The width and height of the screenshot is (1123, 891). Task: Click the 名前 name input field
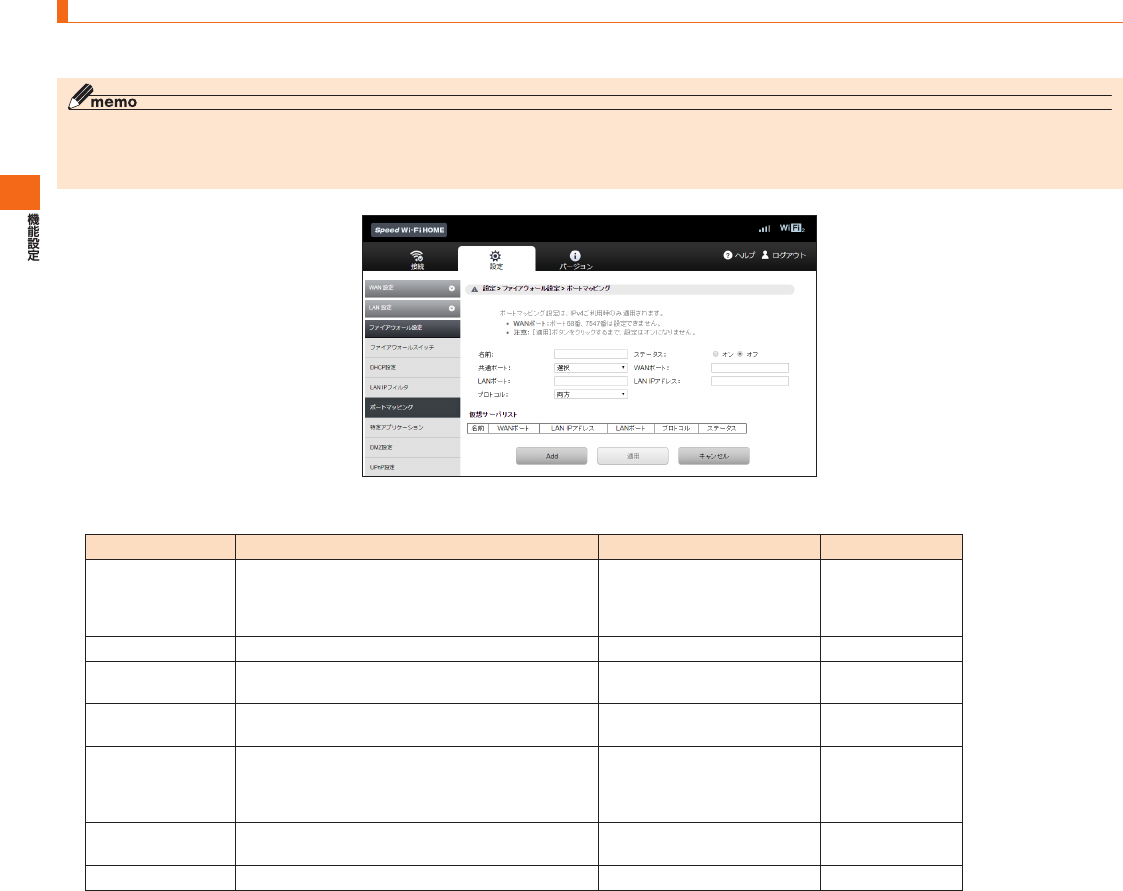tap(591, 355)
